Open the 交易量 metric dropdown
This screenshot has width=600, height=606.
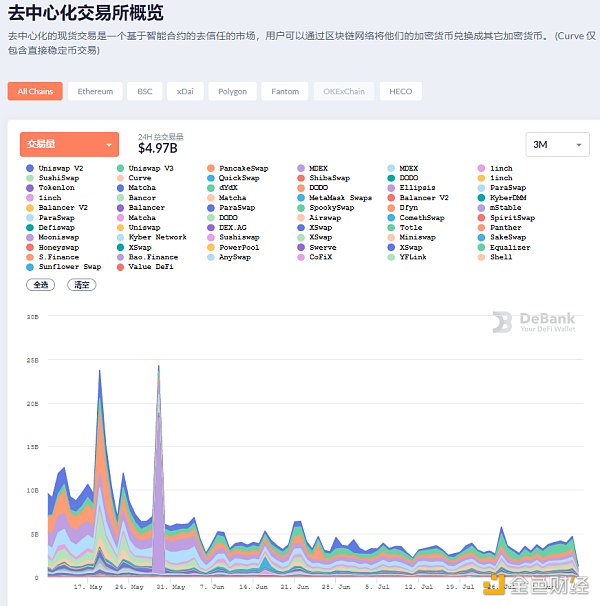(x=69, y=144)
